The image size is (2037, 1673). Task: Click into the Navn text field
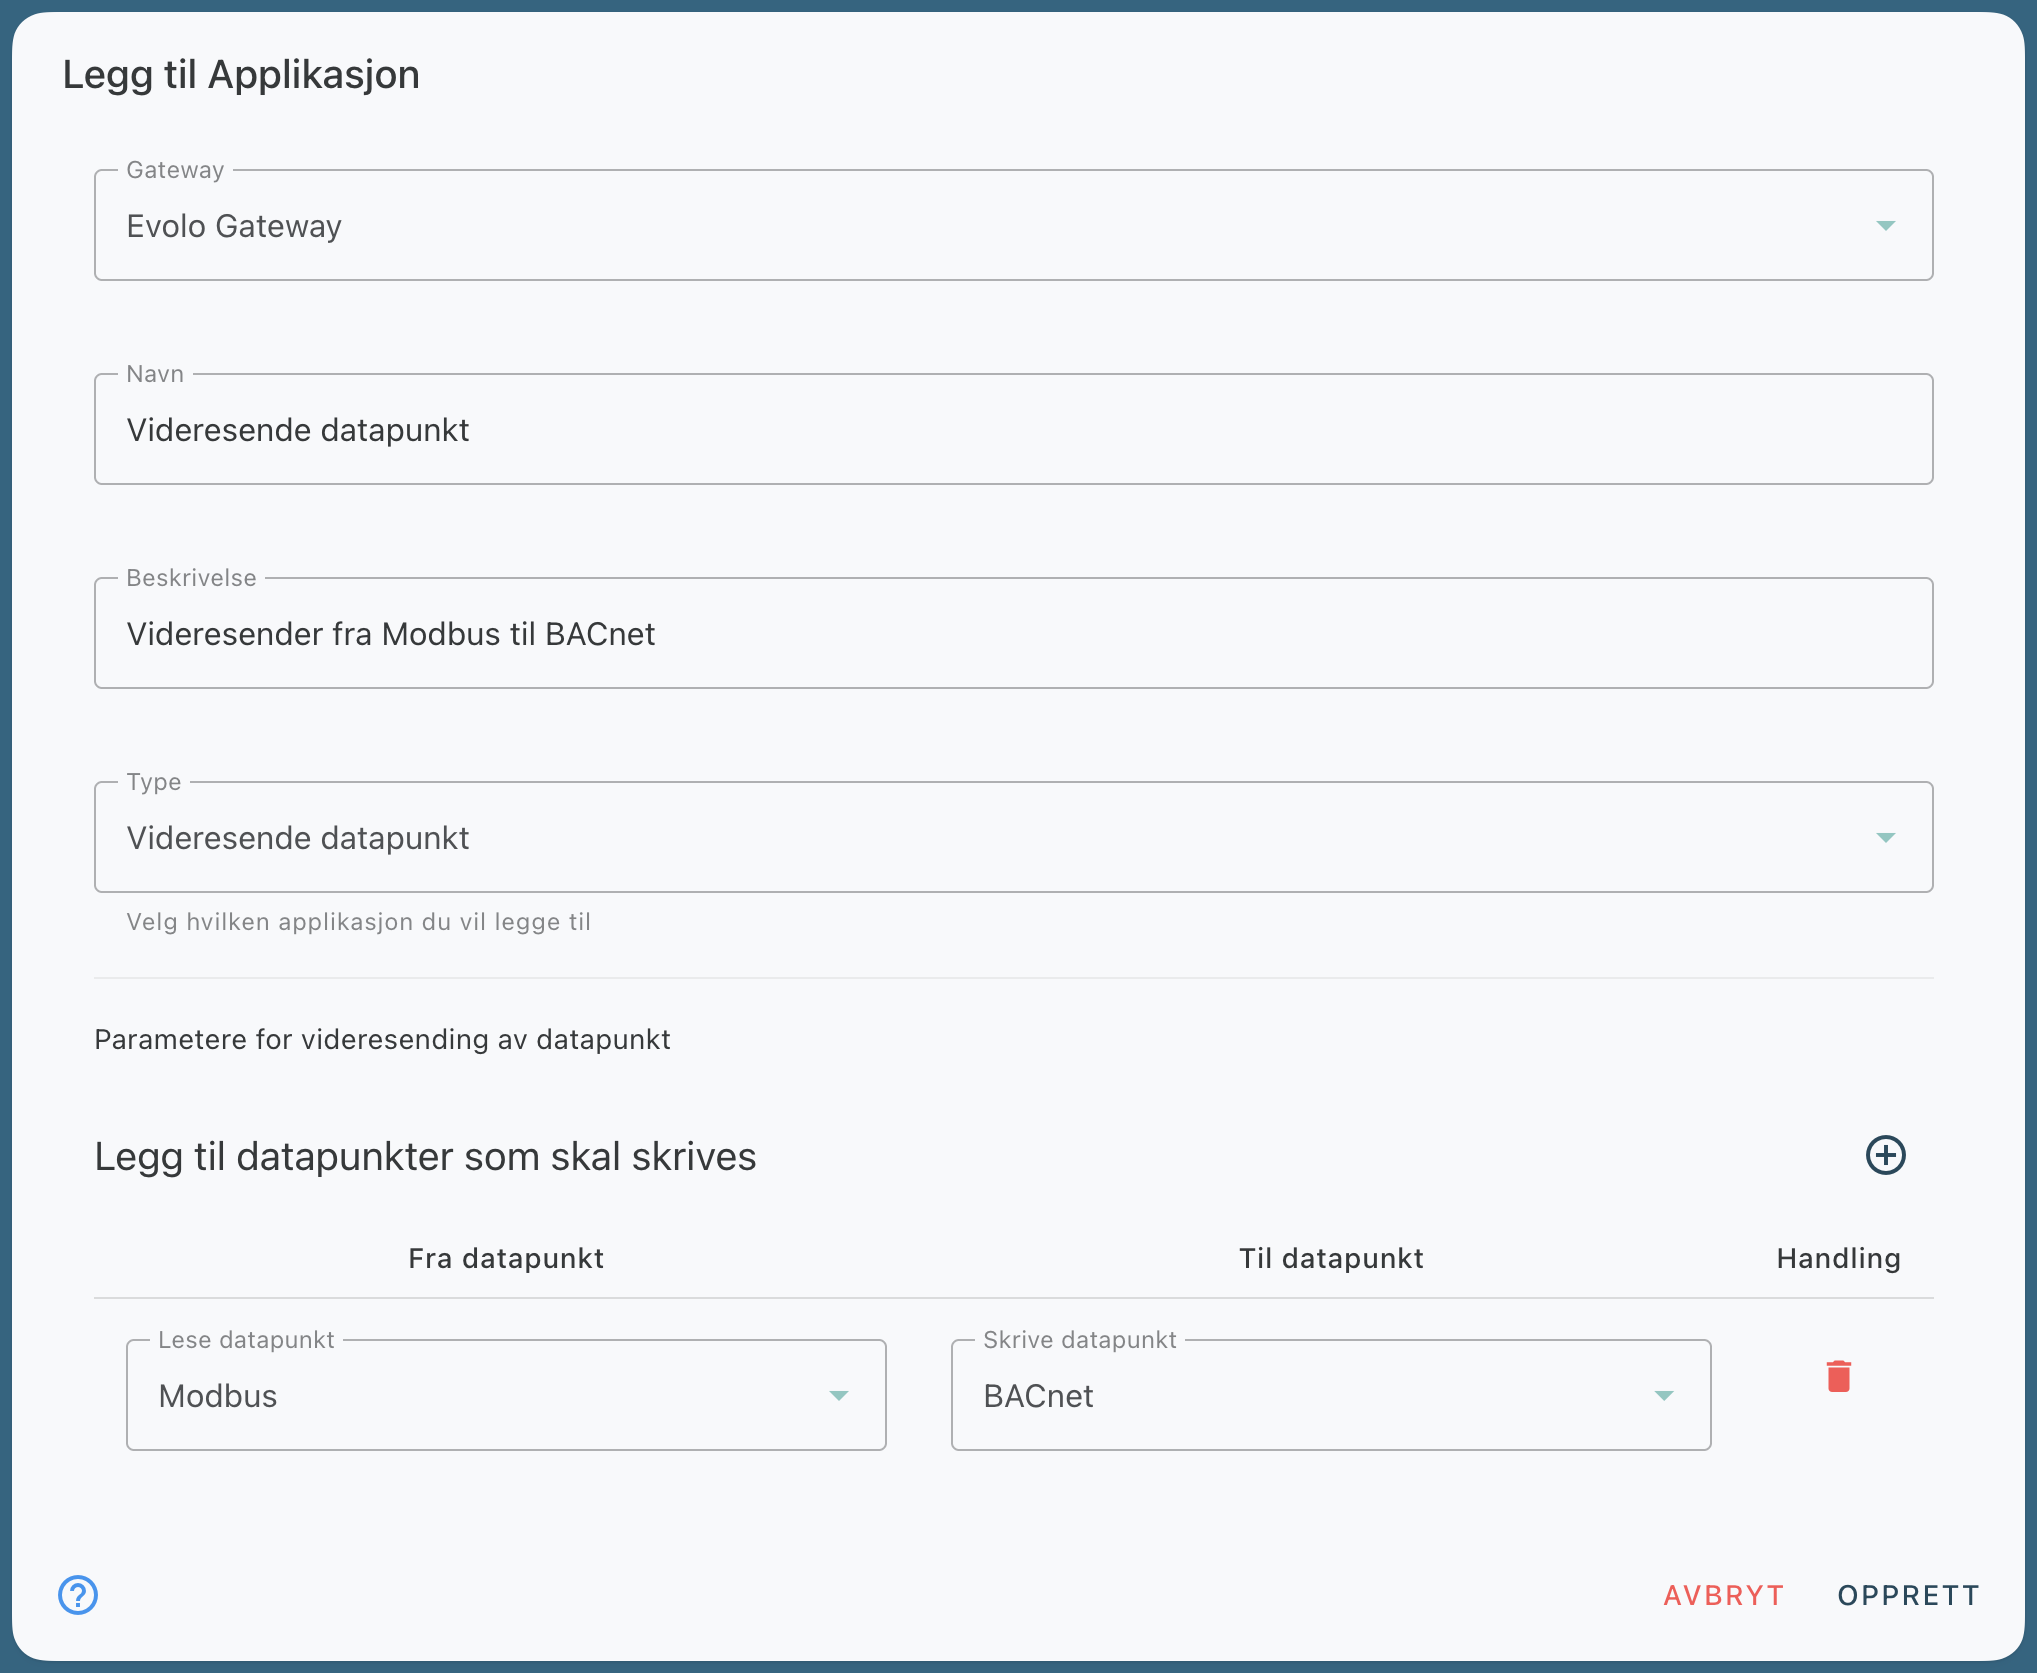(x=1012, y=430)
